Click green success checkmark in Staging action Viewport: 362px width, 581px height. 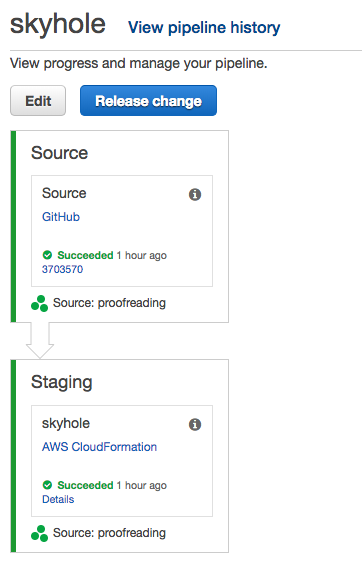click(47, 485)
